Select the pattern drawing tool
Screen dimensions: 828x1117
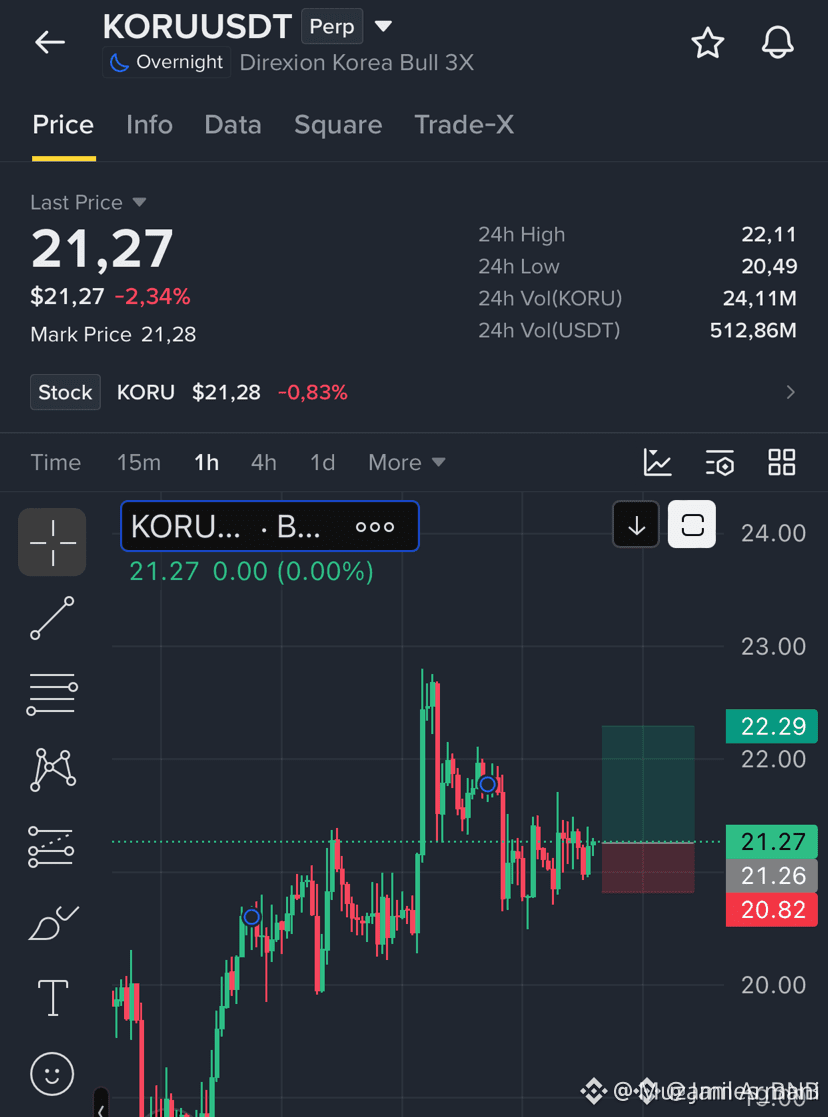coord(53,770)
